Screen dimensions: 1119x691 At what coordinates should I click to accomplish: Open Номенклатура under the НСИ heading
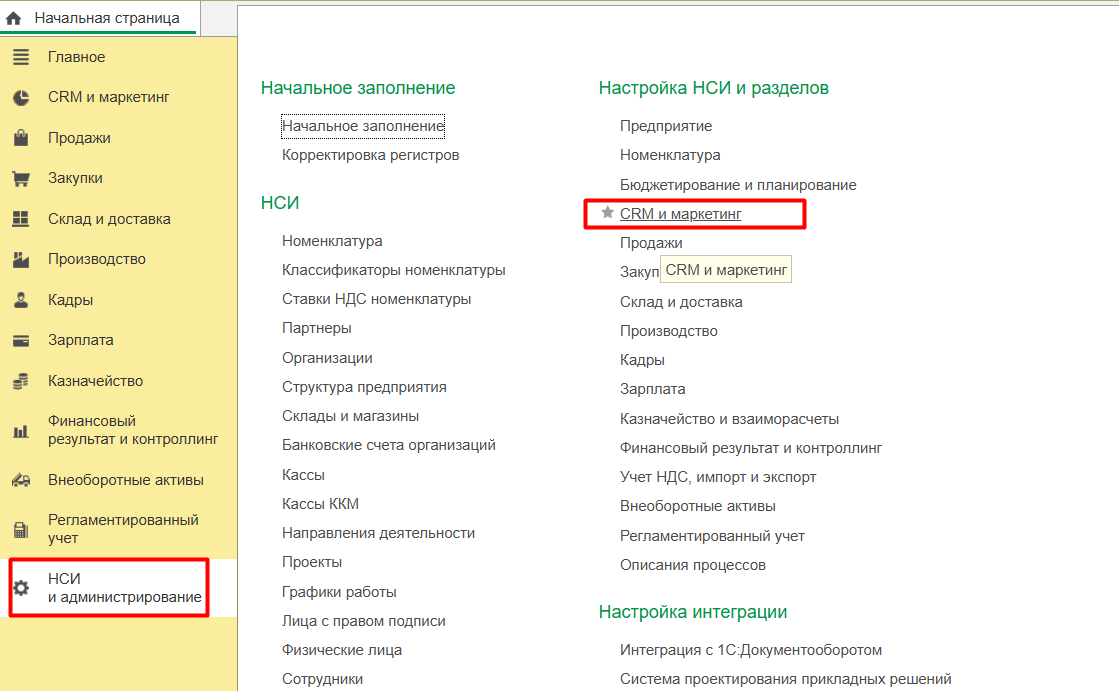[332, 241]
